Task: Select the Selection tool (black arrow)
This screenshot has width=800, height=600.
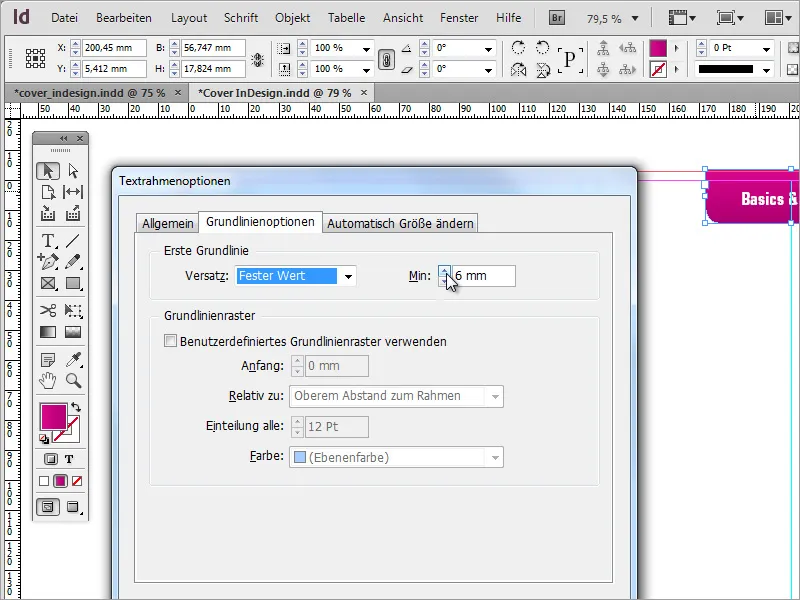Action: 48,170
